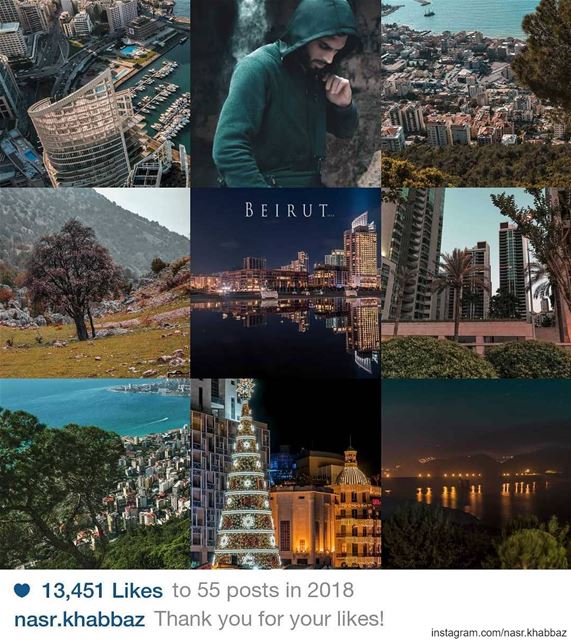Open the Christmas tree night photo
The image size is (571, 640).
point(286,473)
